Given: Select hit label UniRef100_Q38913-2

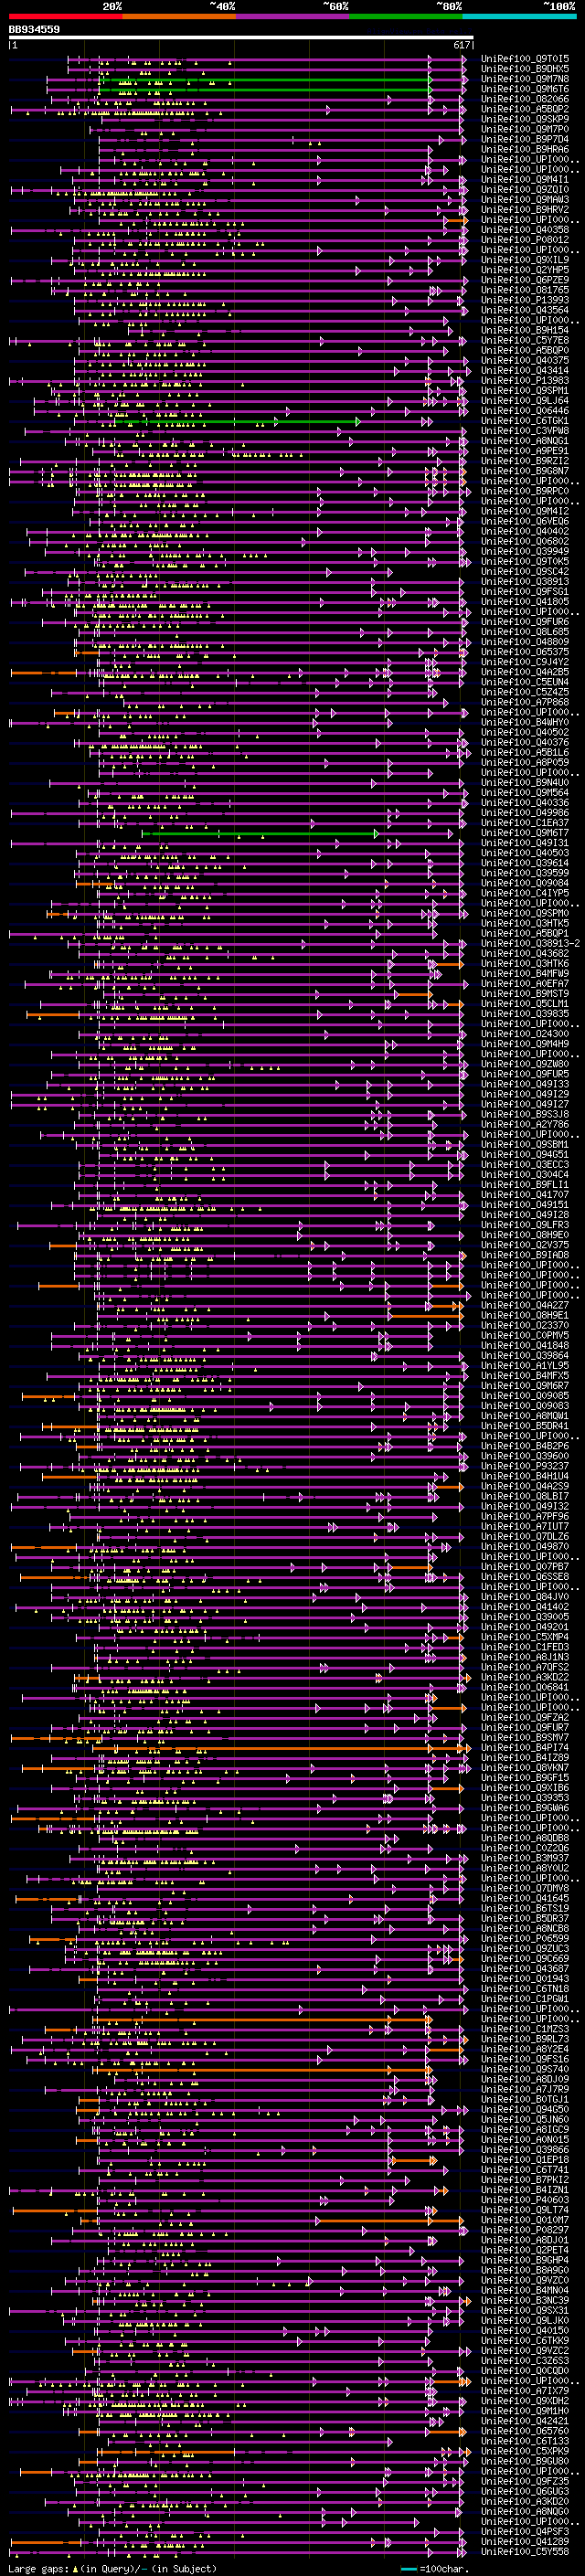Looking at the screenshot, I should click(x=530, y=943).
